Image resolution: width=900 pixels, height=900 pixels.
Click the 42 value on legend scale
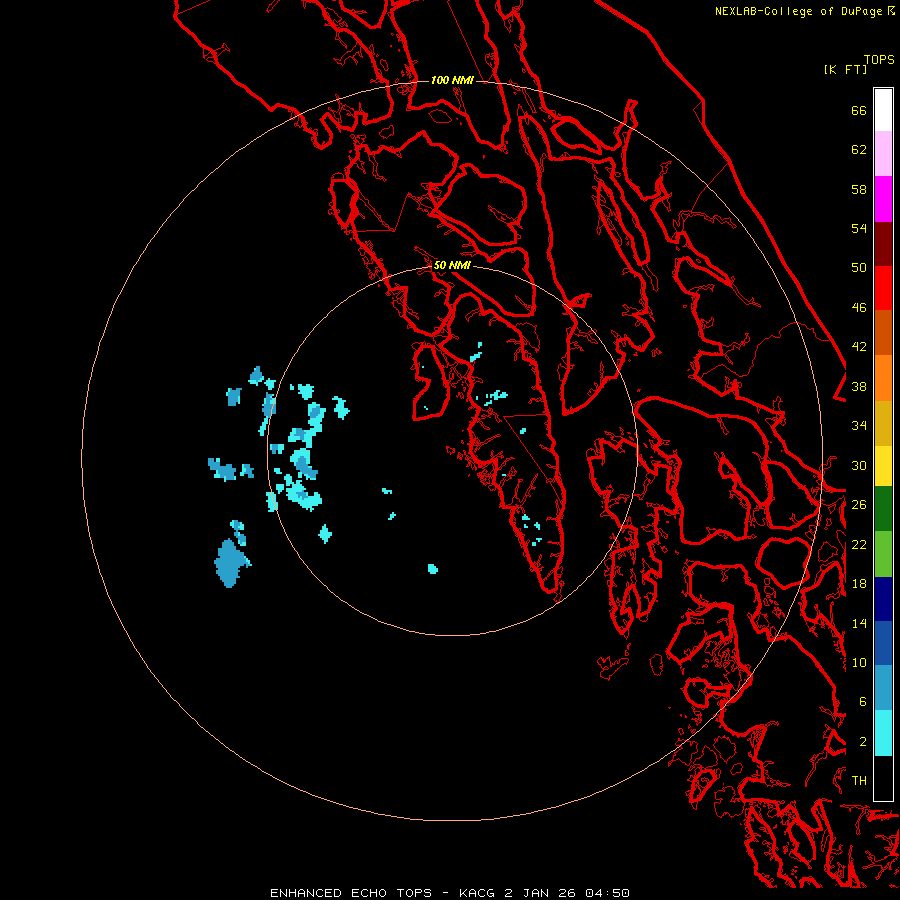pos(859,347)
